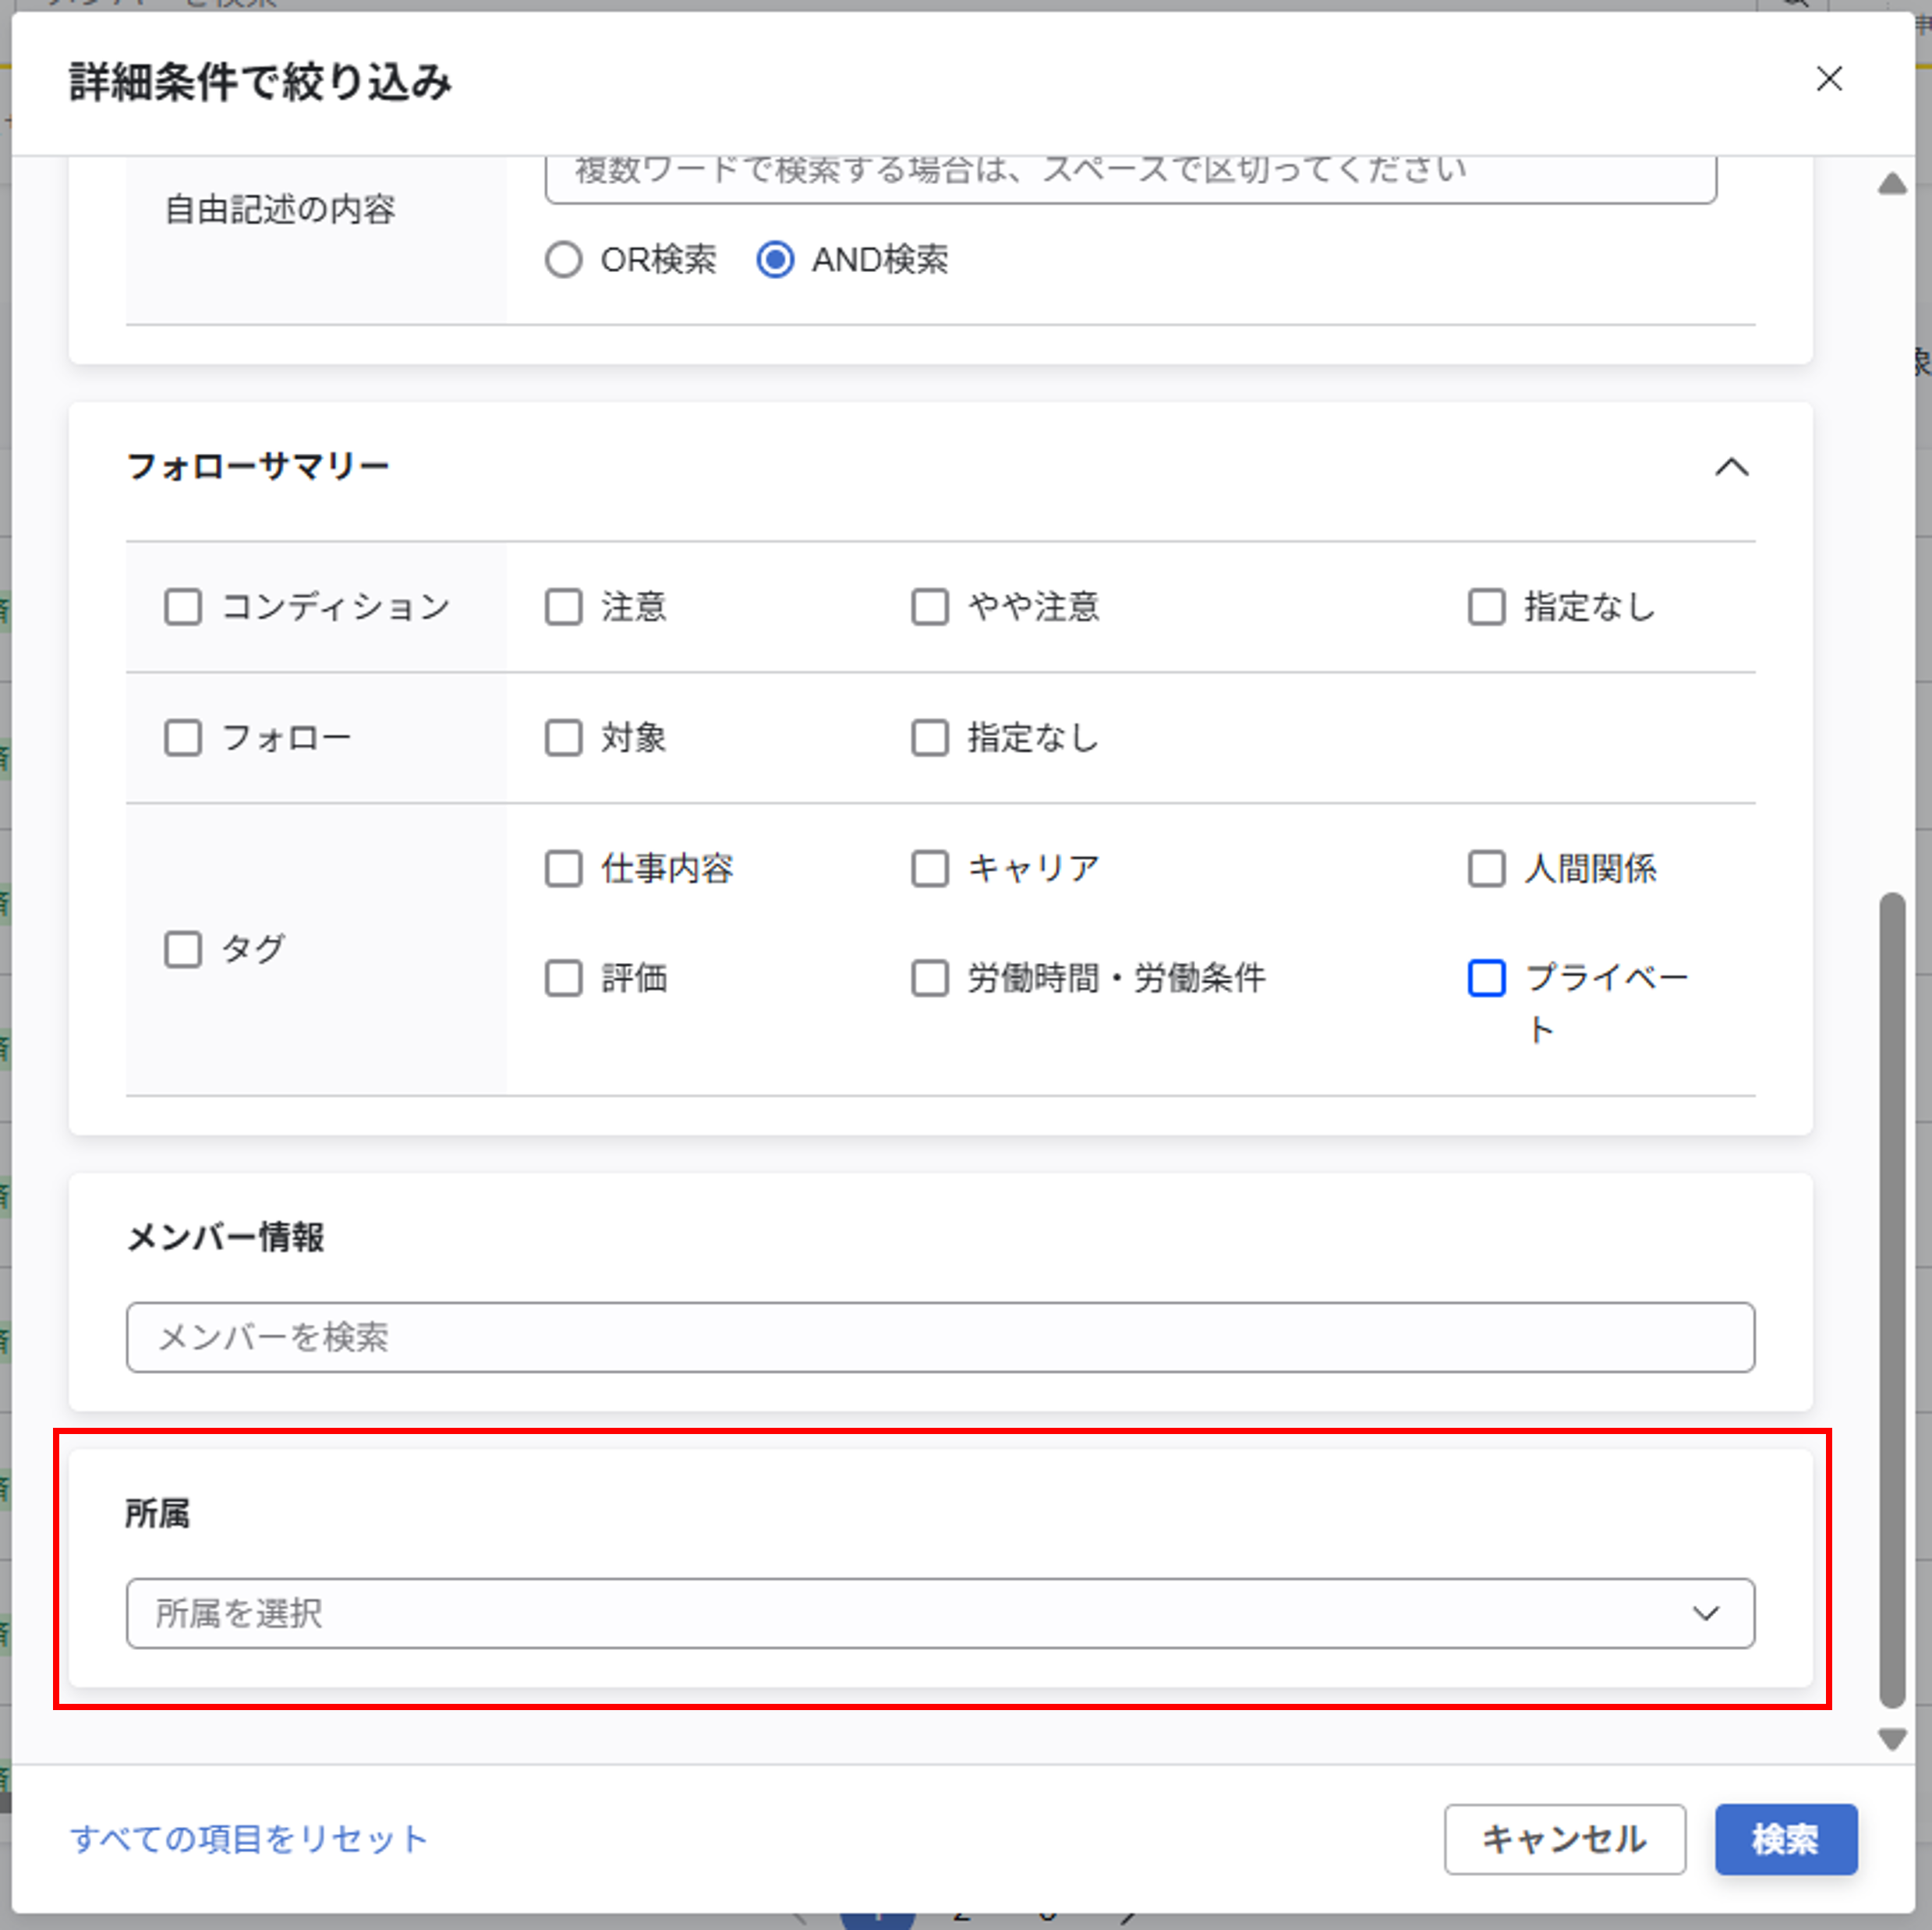Click the すべての項目をリセット reset link

[247, 1838]
